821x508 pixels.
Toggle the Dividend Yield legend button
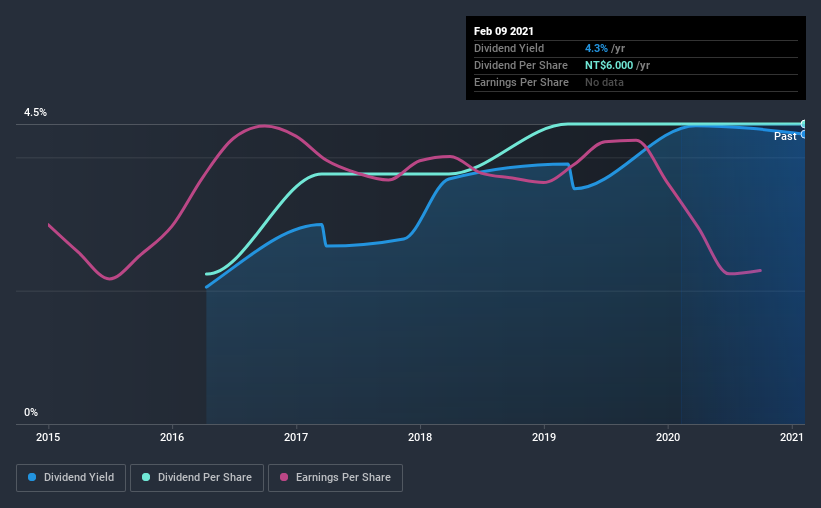pyautogui.click(x=71, y=478)
